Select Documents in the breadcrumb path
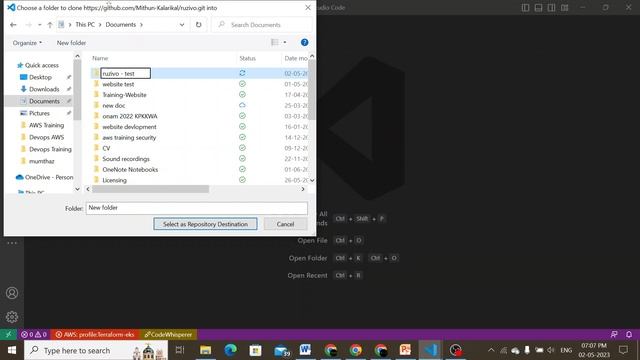 pyautogui.click(x=120, y=24)
